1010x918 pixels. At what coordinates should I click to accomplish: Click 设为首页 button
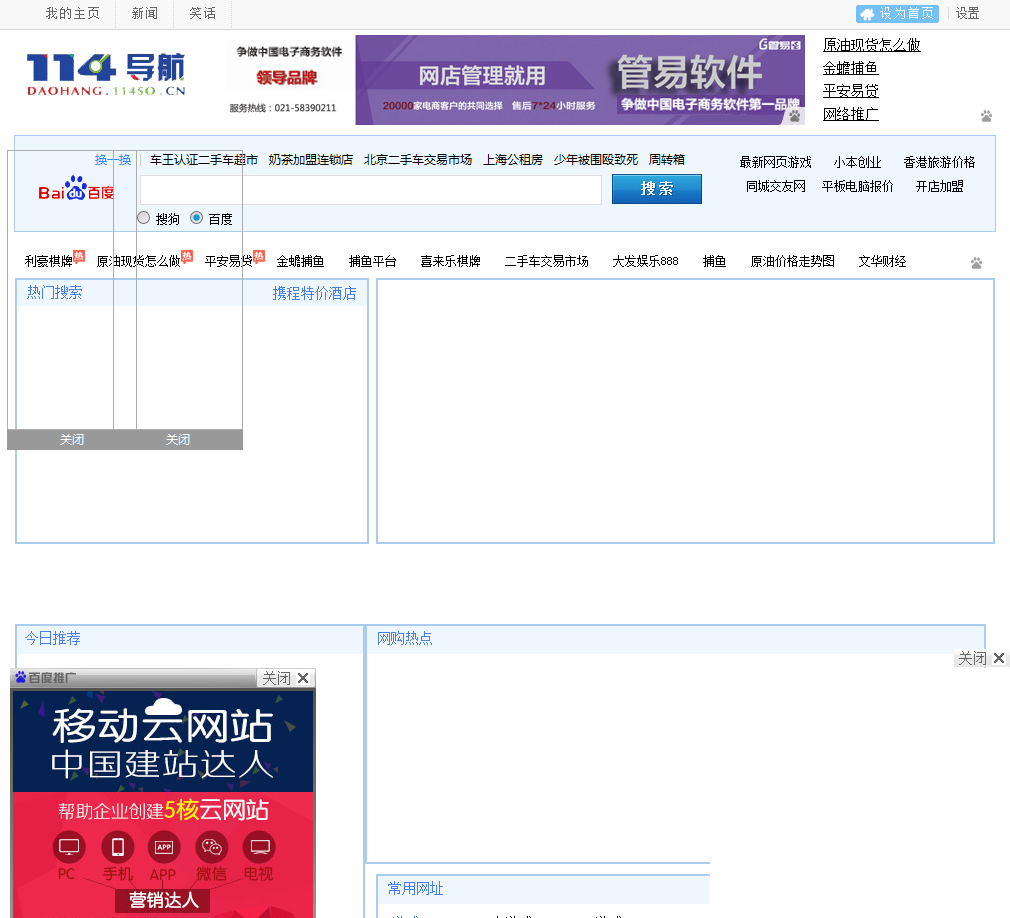(x=897, y=14)
